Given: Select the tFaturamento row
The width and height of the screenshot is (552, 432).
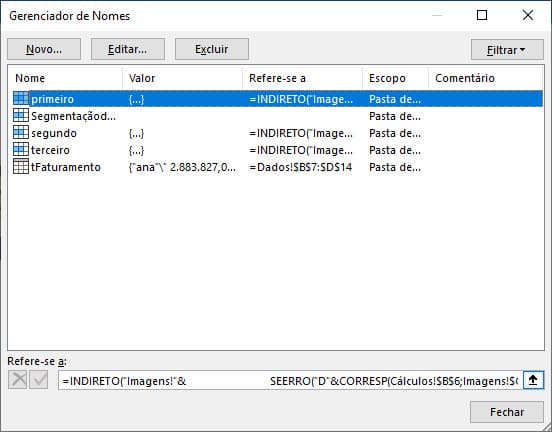Looking at the screenshot, I should point(276,167).
